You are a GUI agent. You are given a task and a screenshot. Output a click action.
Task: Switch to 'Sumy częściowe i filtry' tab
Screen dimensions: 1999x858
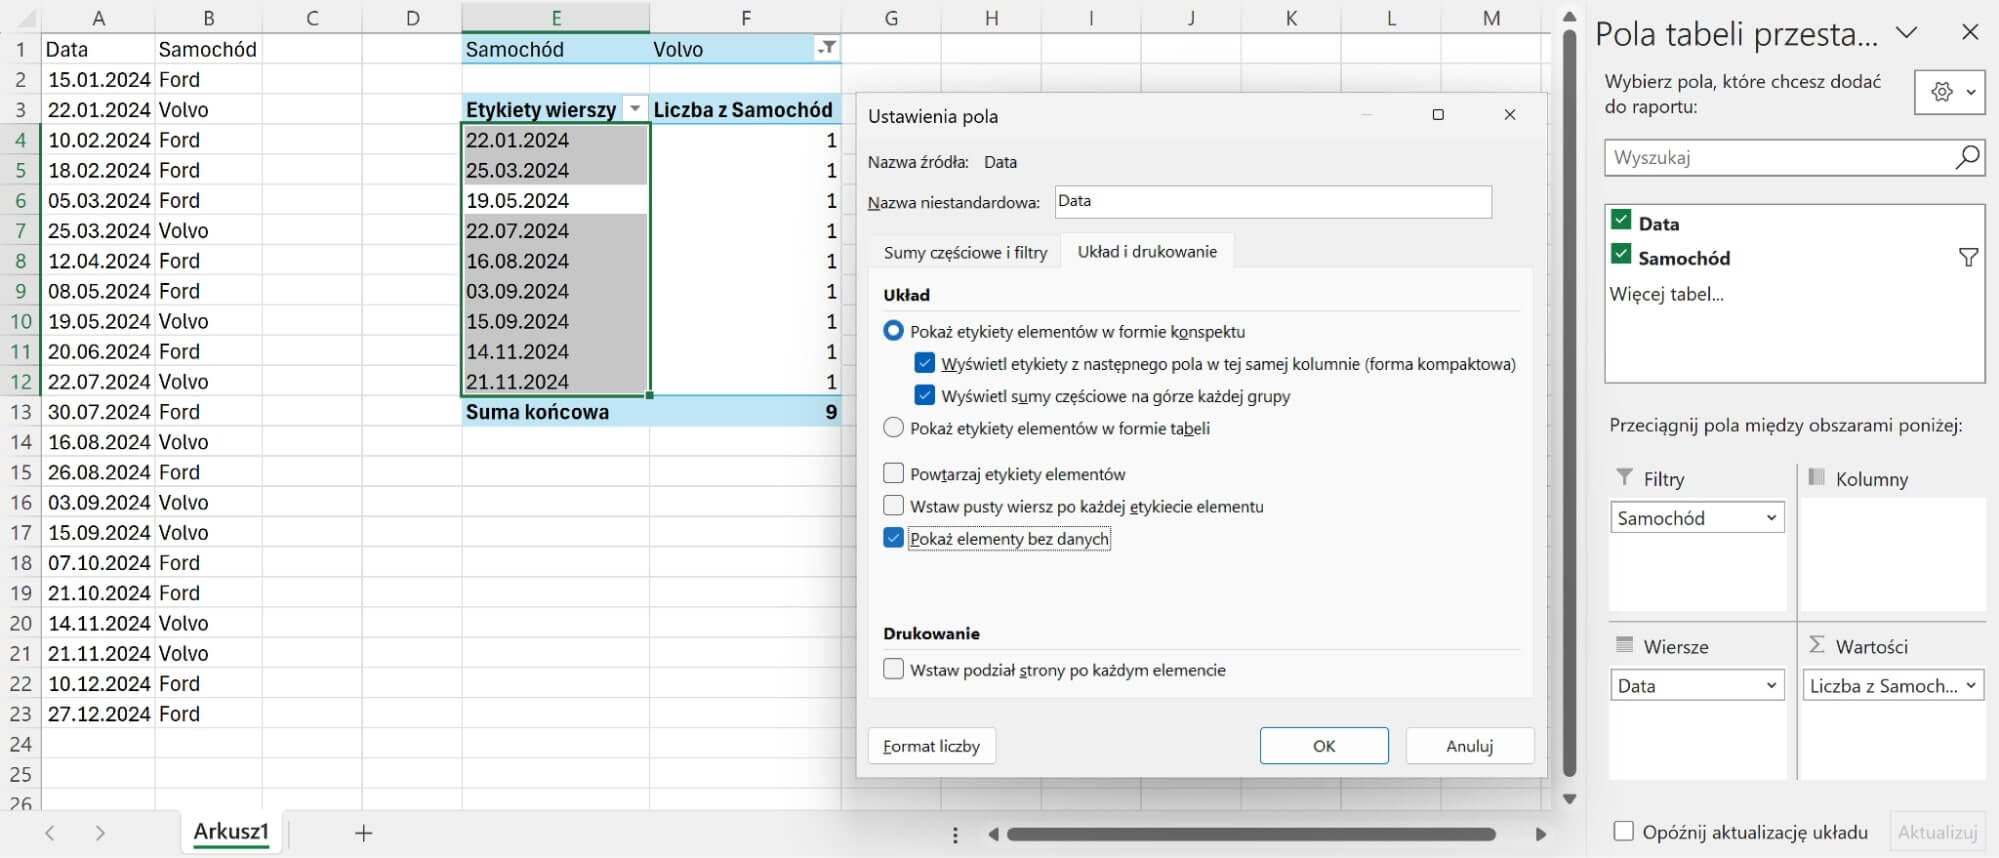pos(965,253)
